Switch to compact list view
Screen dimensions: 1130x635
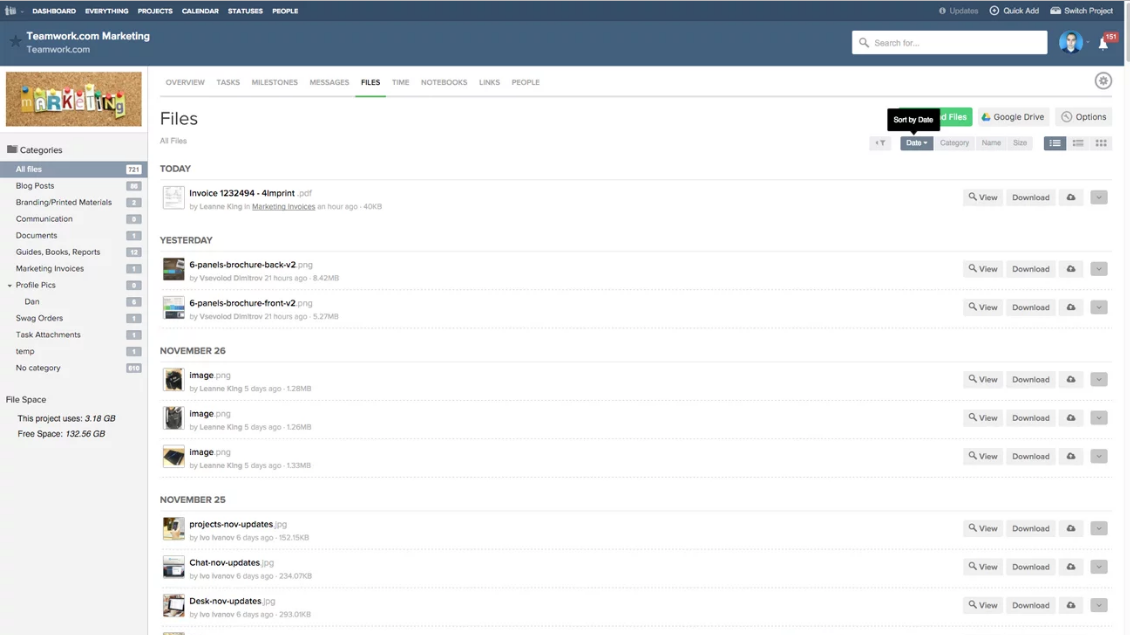tap(1077, 143)
